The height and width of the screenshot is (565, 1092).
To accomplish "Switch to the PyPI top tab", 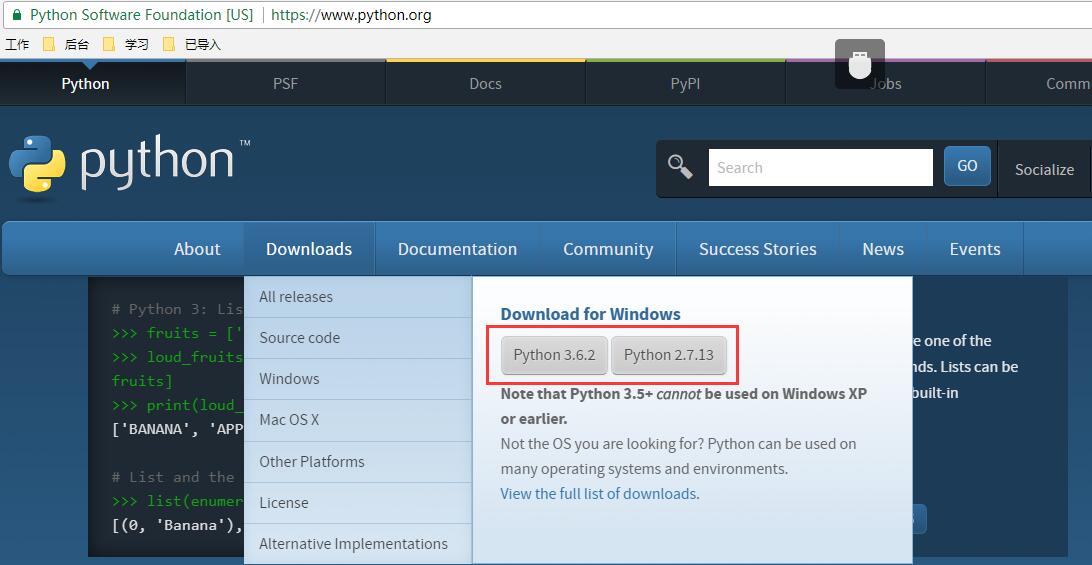I will click(685, 84).
